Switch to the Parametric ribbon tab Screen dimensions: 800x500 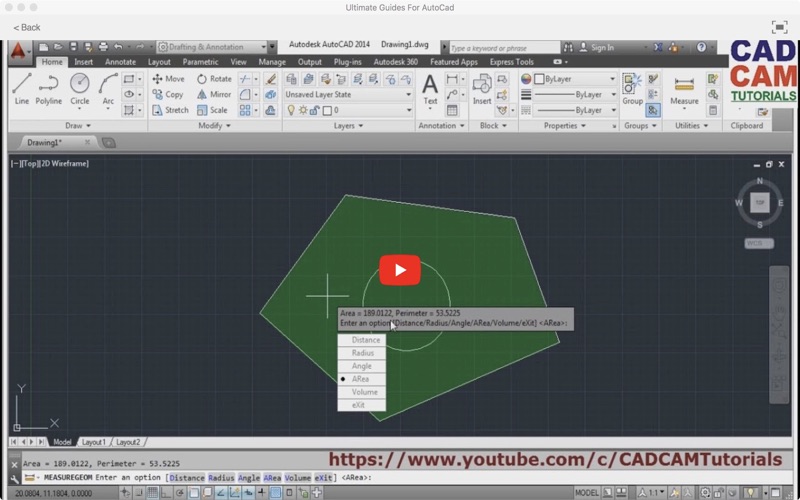(x=201, y=62)
